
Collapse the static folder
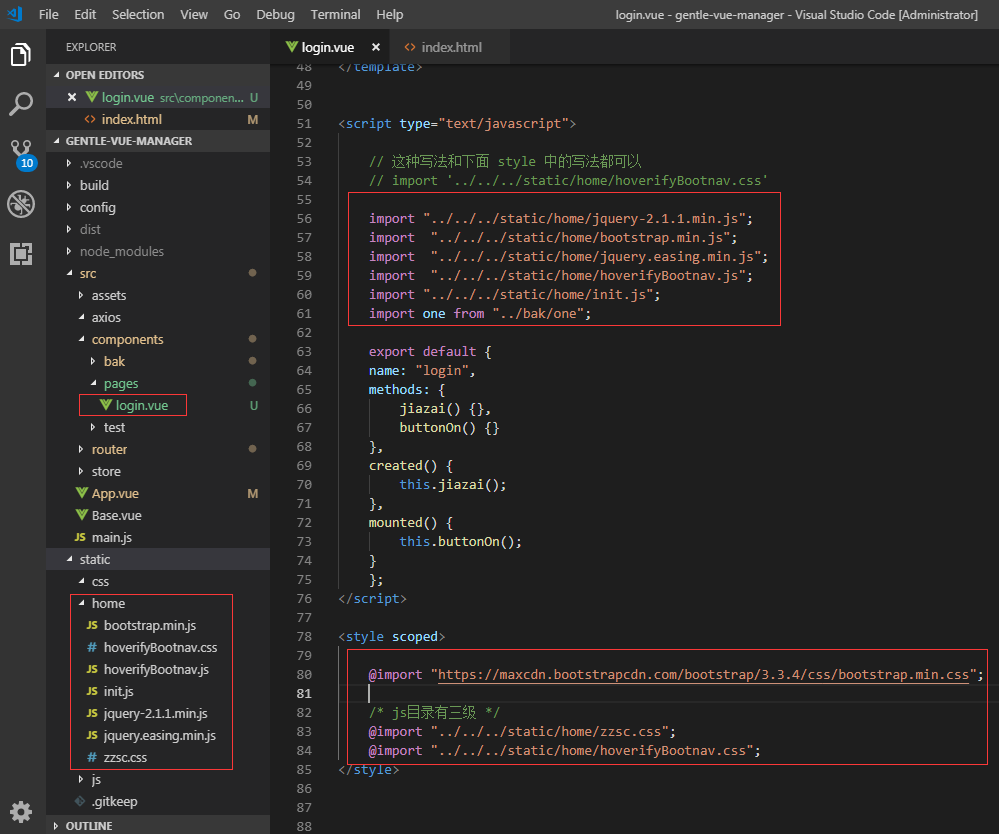pyautogui.click(x=158, y=559)
